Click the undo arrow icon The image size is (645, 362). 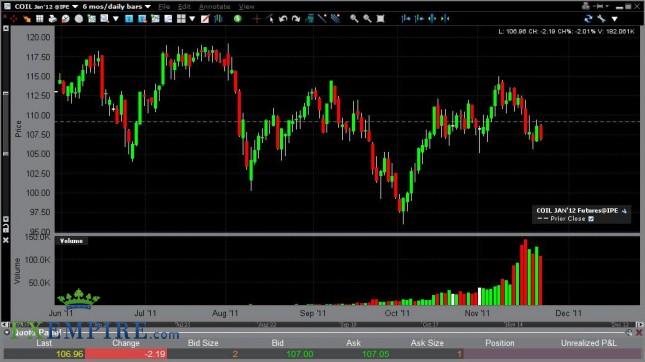click(x=283, y=19)
